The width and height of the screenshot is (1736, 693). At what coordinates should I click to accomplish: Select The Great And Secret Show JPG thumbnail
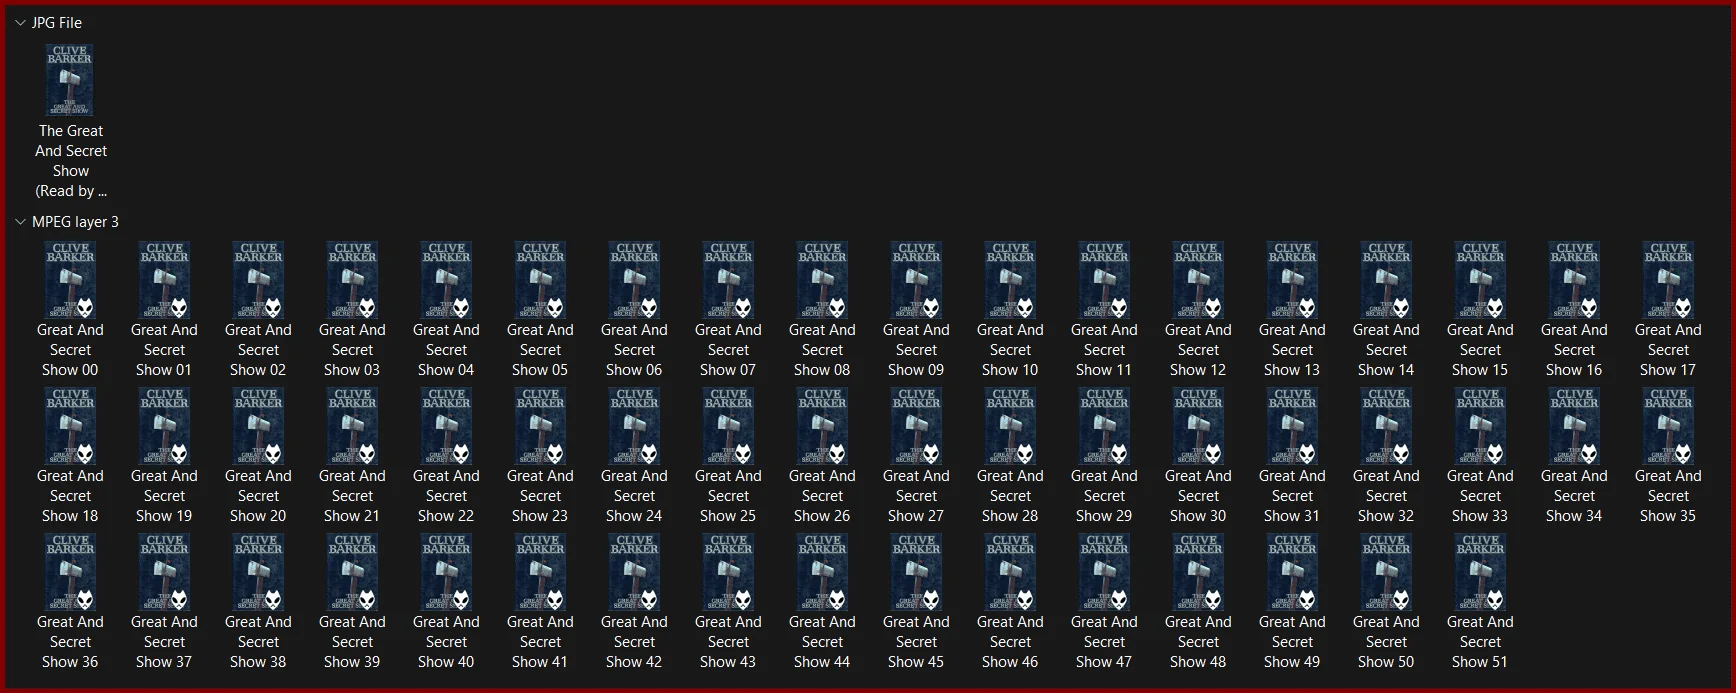point(70,80)
